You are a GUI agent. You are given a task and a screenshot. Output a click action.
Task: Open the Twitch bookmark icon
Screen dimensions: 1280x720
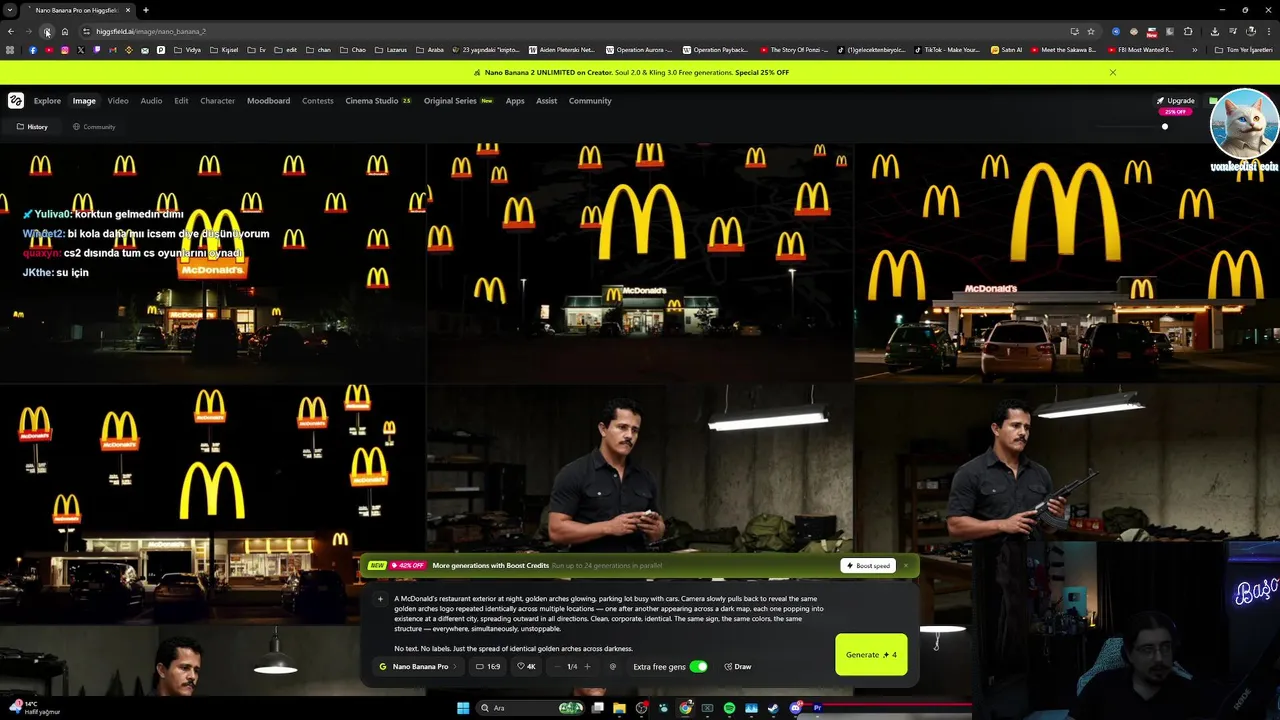97,50
